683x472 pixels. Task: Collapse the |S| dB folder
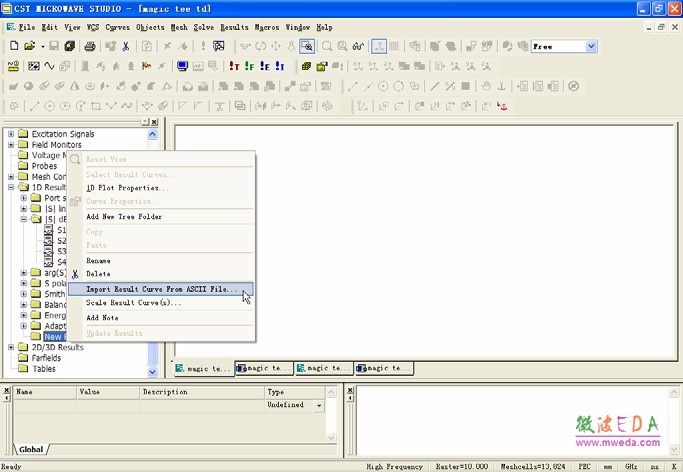24,219
